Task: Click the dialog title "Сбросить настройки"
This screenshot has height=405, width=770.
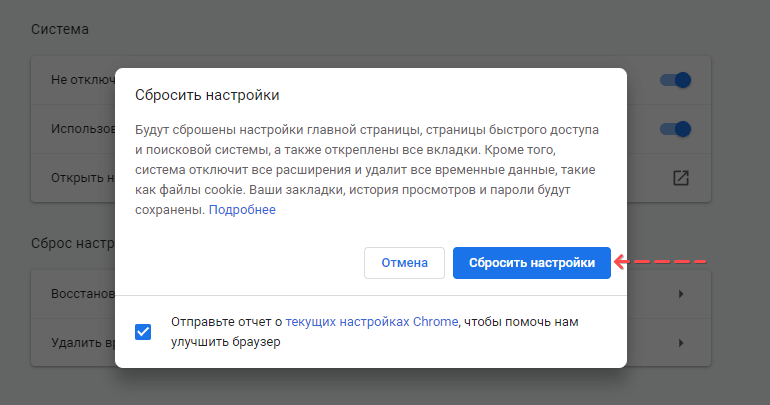Action: pos(207,95)
